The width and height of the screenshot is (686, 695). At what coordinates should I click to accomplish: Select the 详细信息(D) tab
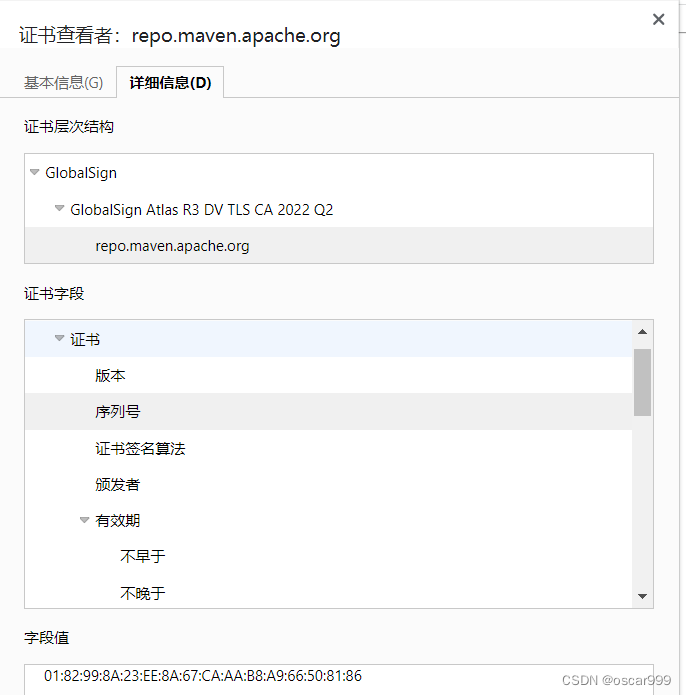coord(170,82)
